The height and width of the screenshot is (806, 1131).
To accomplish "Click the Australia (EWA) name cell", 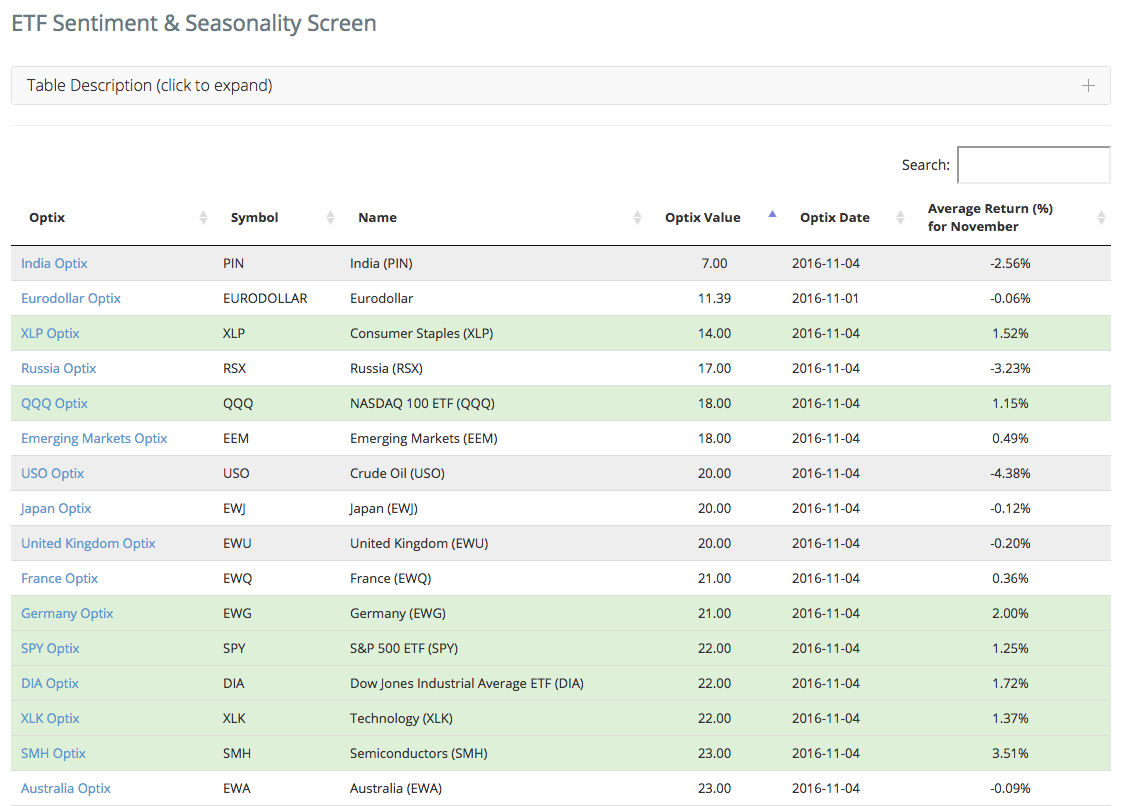I will tap(395, 788).
